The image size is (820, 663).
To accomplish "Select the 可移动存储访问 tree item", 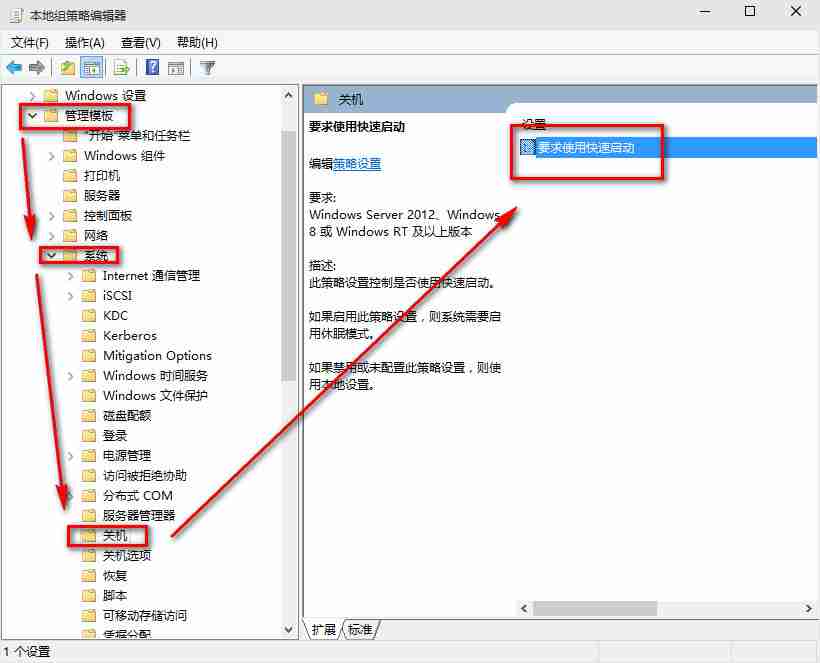I will pos(145,615).
